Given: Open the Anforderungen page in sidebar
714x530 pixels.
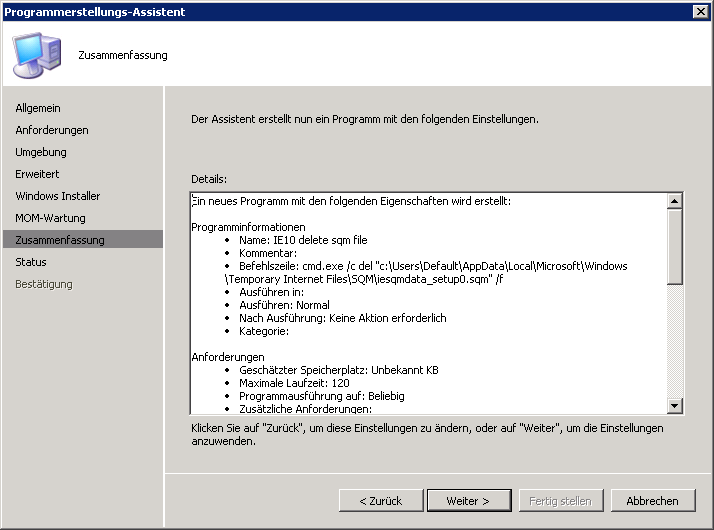Looking at the screenshot, I should click(x=52, y=130).
